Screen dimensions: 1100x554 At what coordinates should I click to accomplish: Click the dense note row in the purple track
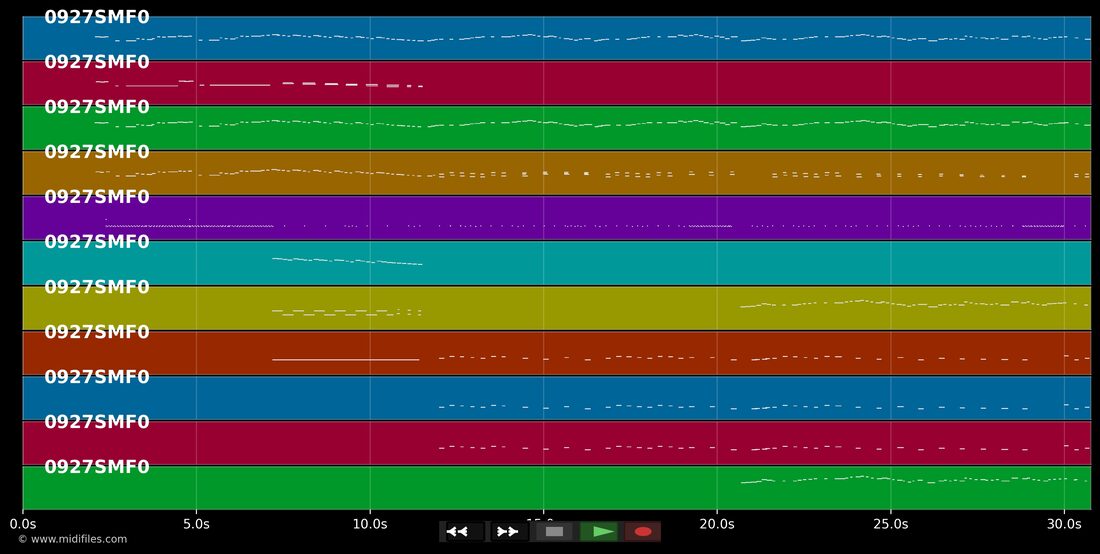click(189, 226)
